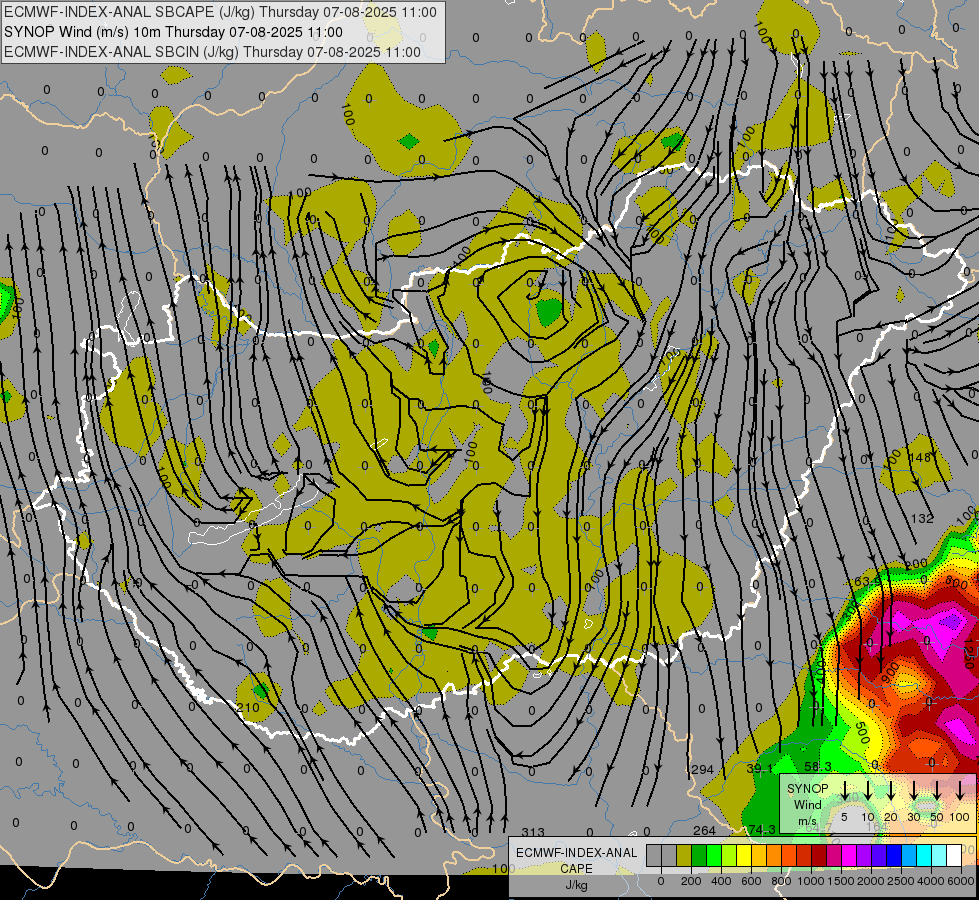Click the 800 tick on CAPE scale
The height and width of the screenshot is (900, 979).
click(x=781, y=881)
